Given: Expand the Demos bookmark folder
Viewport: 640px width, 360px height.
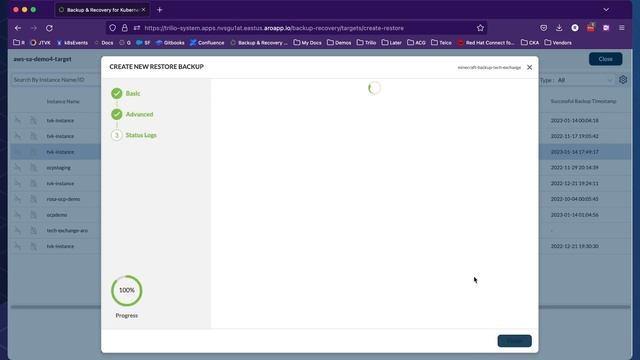Looking at the screenshot, I should [x=339, y=42].
